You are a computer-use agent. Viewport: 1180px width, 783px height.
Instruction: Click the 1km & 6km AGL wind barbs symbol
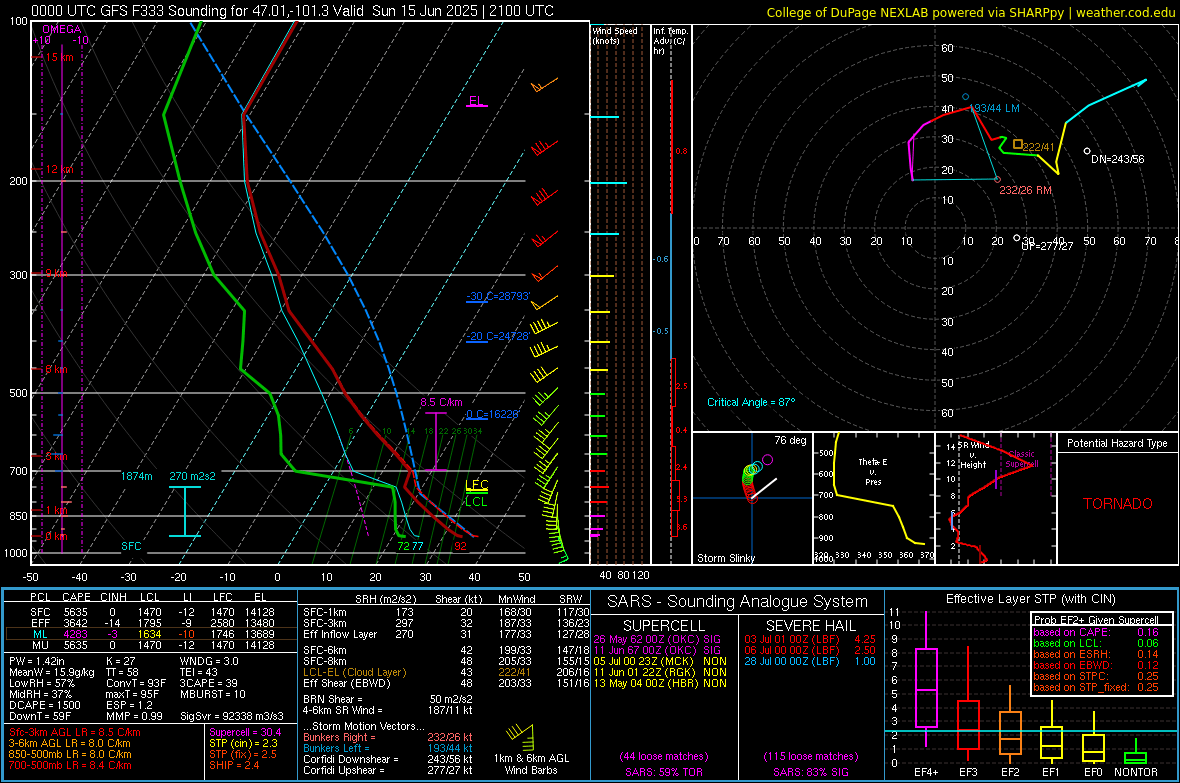[521, 735]
